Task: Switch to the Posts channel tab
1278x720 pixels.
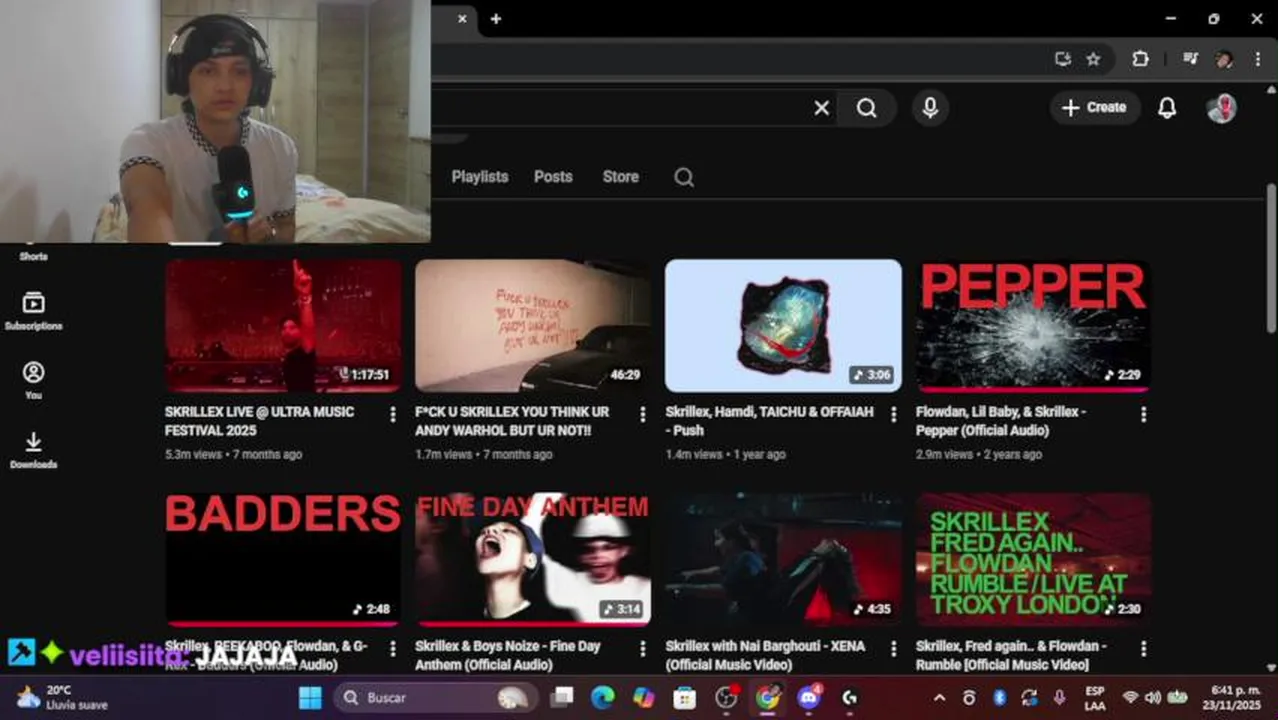Action: click(x=553, y=177)
